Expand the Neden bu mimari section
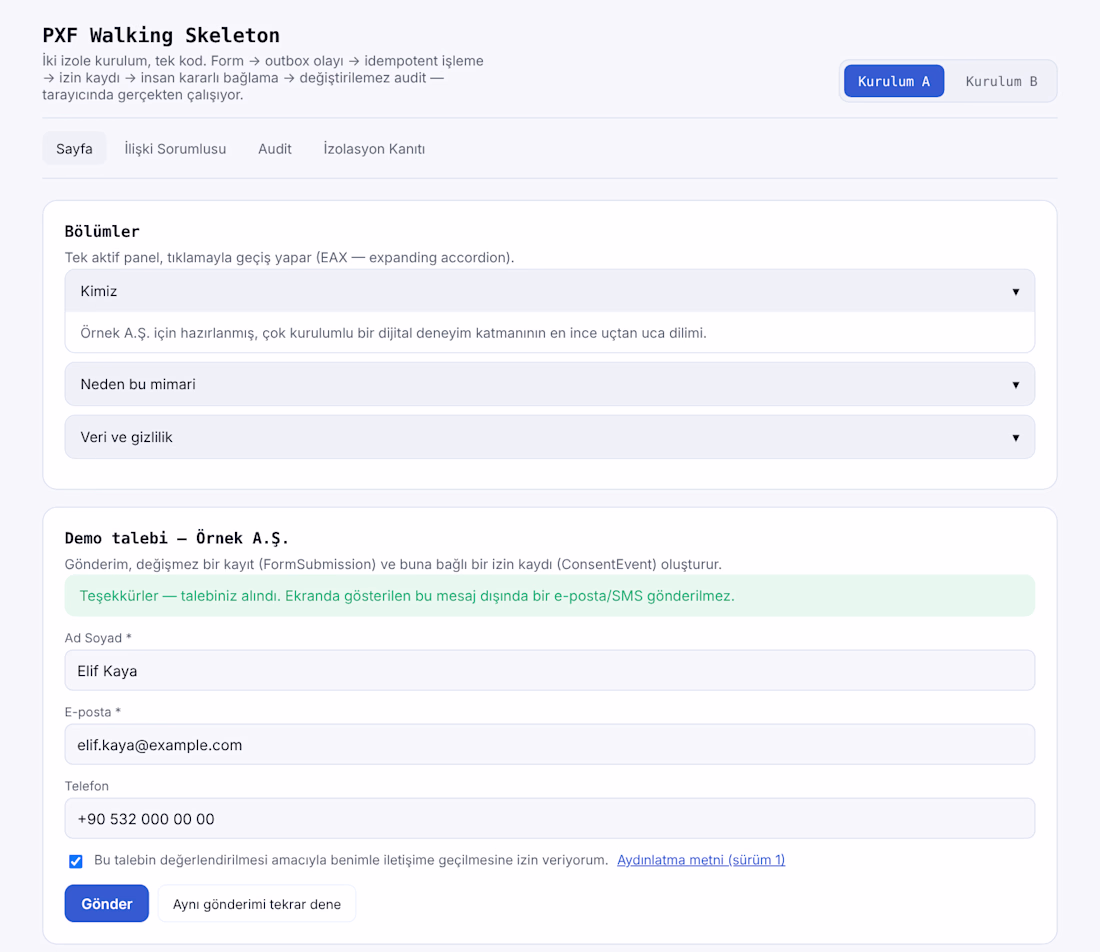 (549, 384)
